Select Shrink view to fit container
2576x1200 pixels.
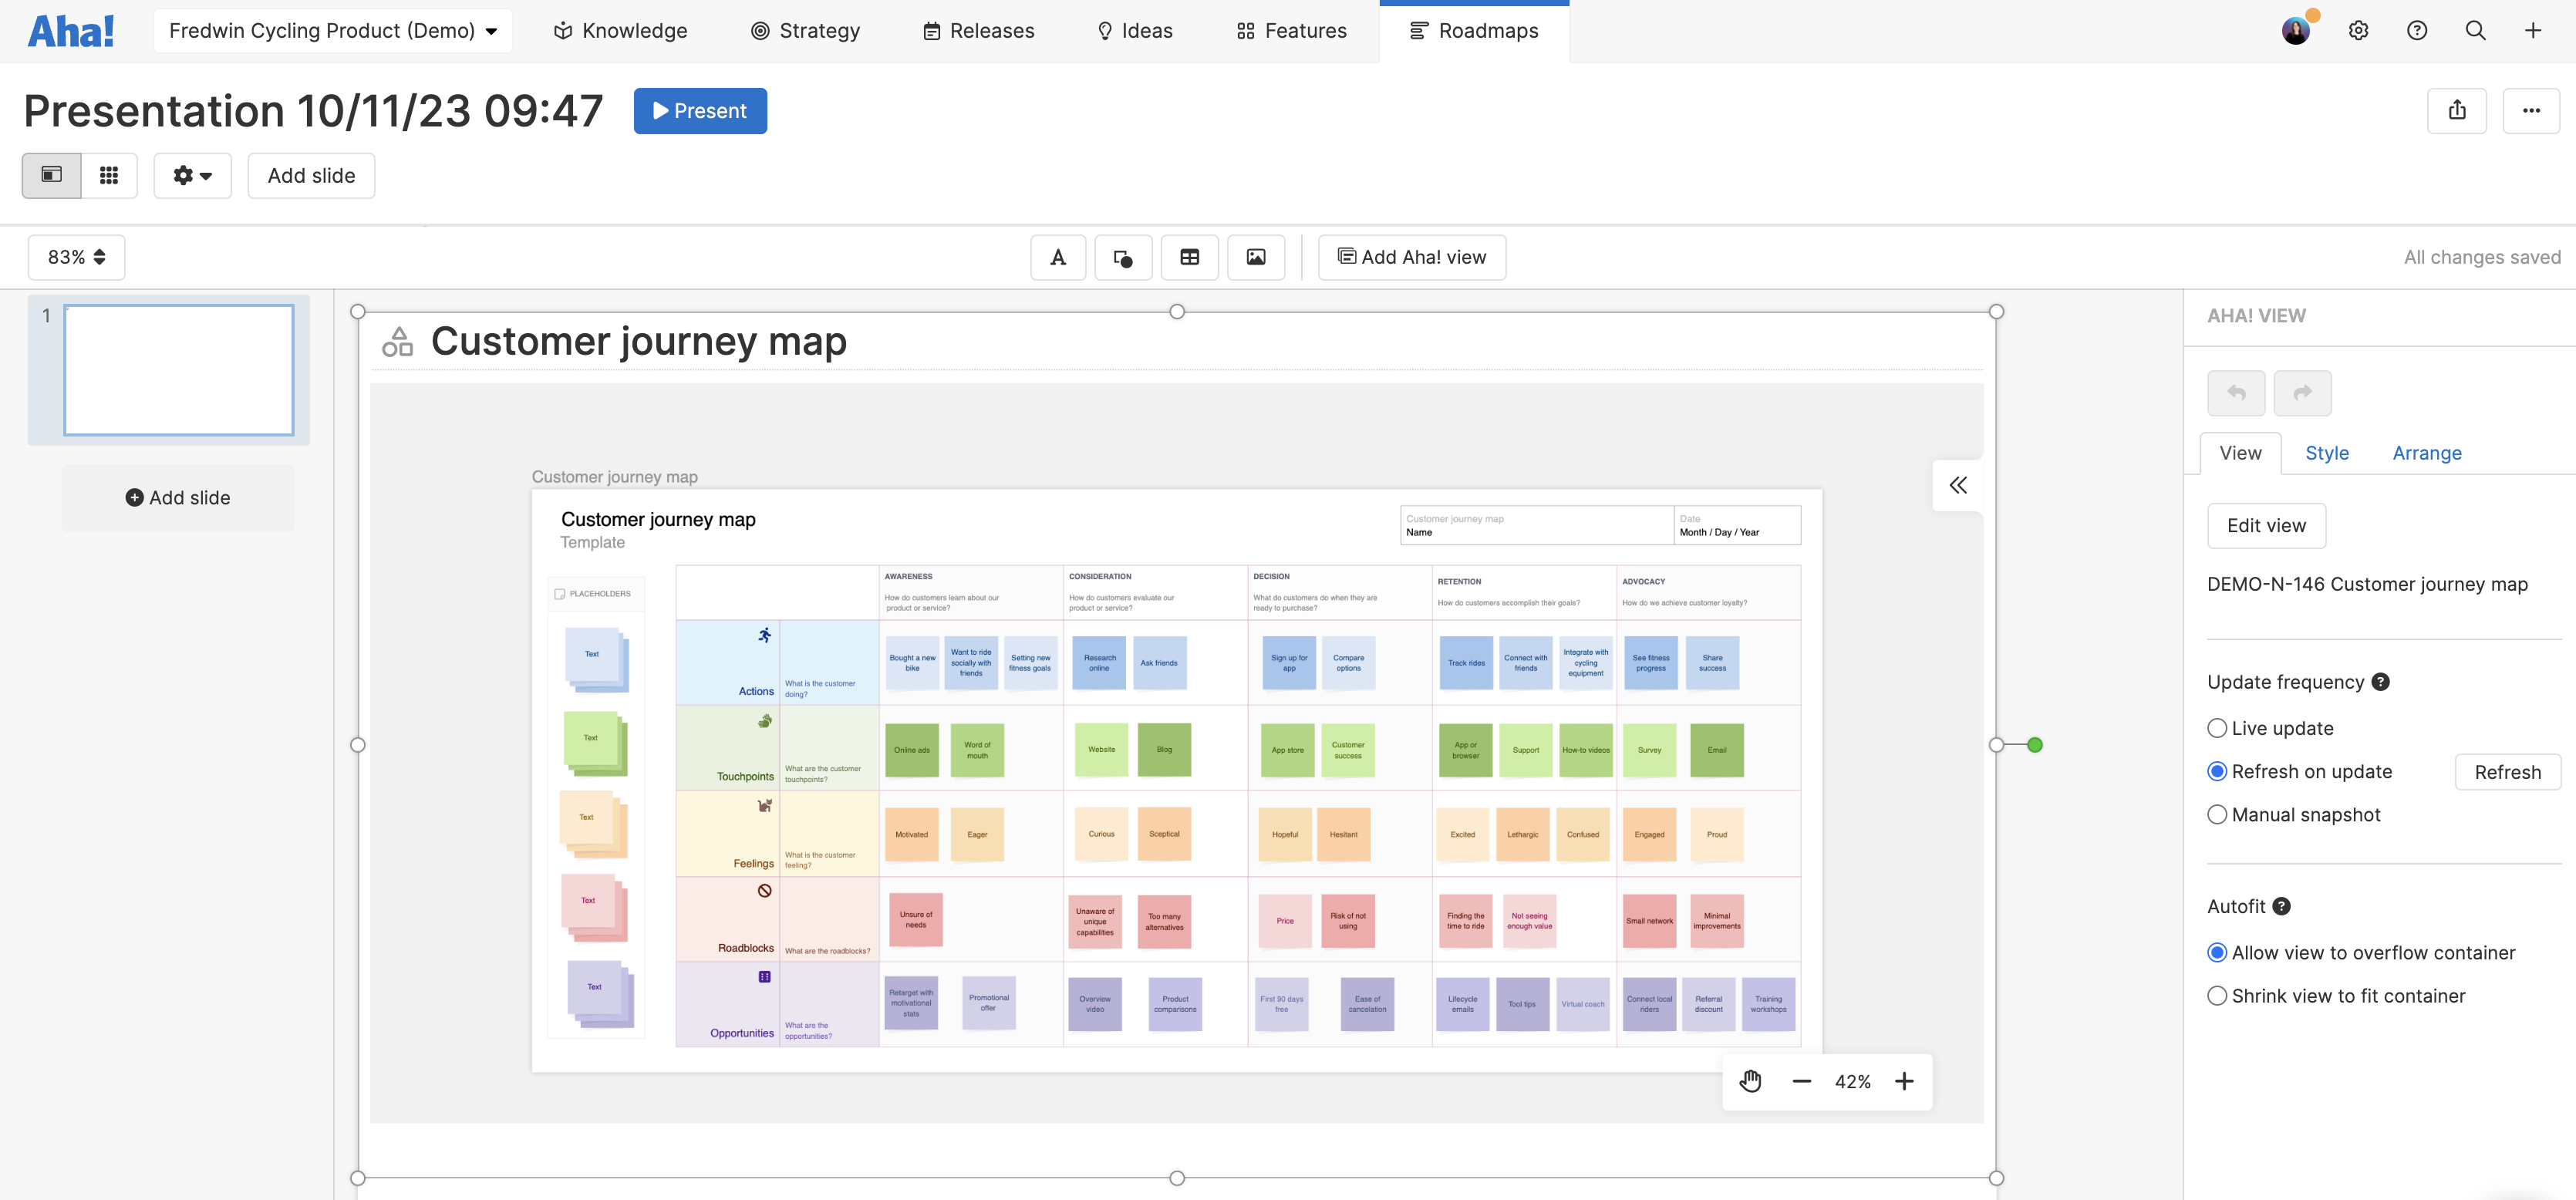coord(2217,995)
